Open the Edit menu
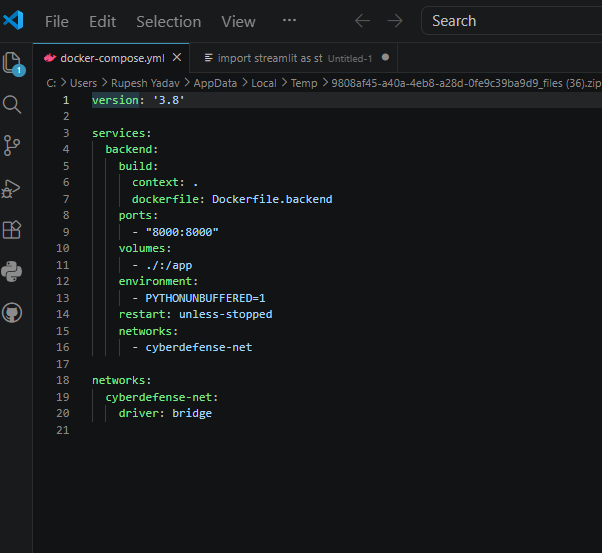Screen dimensions: 602x553 coord(103,22)
